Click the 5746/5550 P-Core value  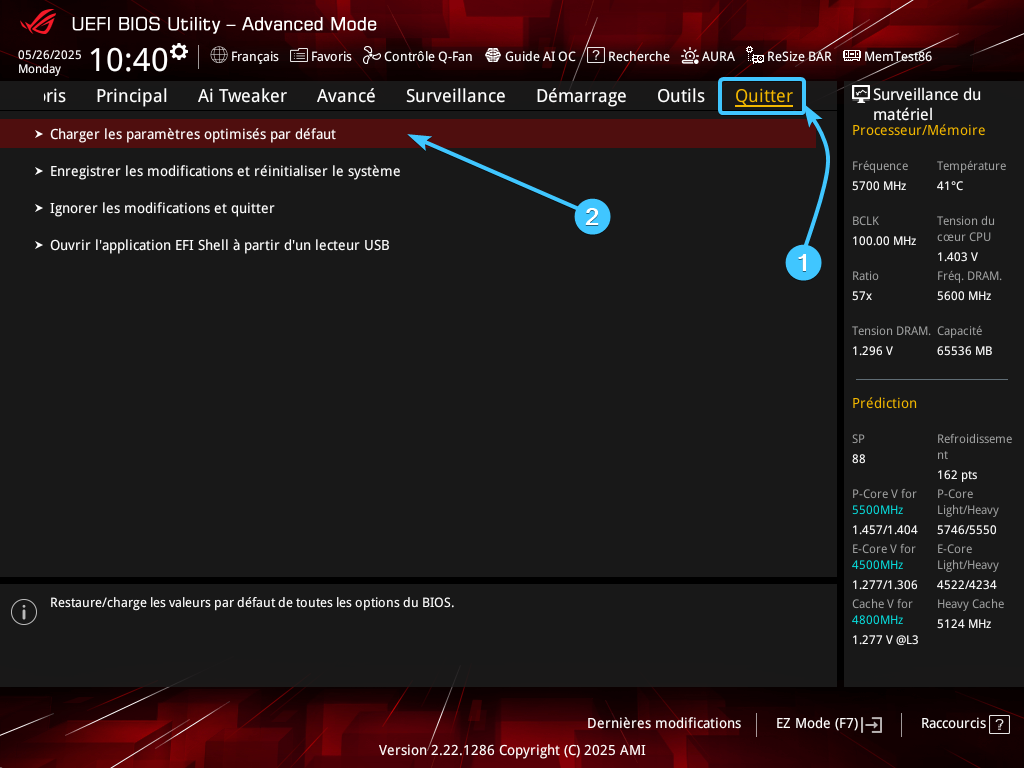(x=967, y=530)
